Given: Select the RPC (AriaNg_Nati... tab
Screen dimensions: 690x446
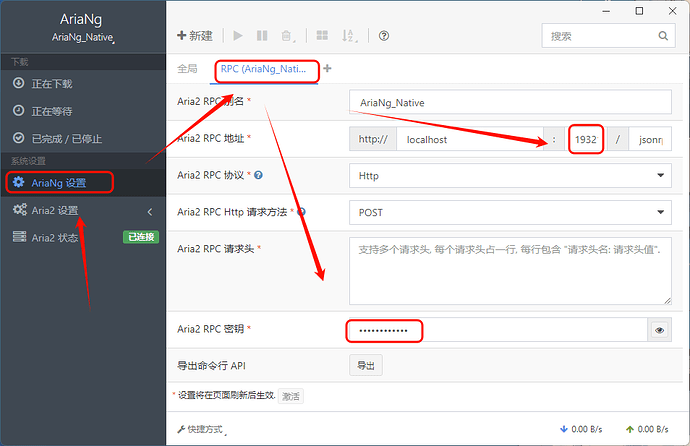Looking at the screenshot, I should 264,69.
